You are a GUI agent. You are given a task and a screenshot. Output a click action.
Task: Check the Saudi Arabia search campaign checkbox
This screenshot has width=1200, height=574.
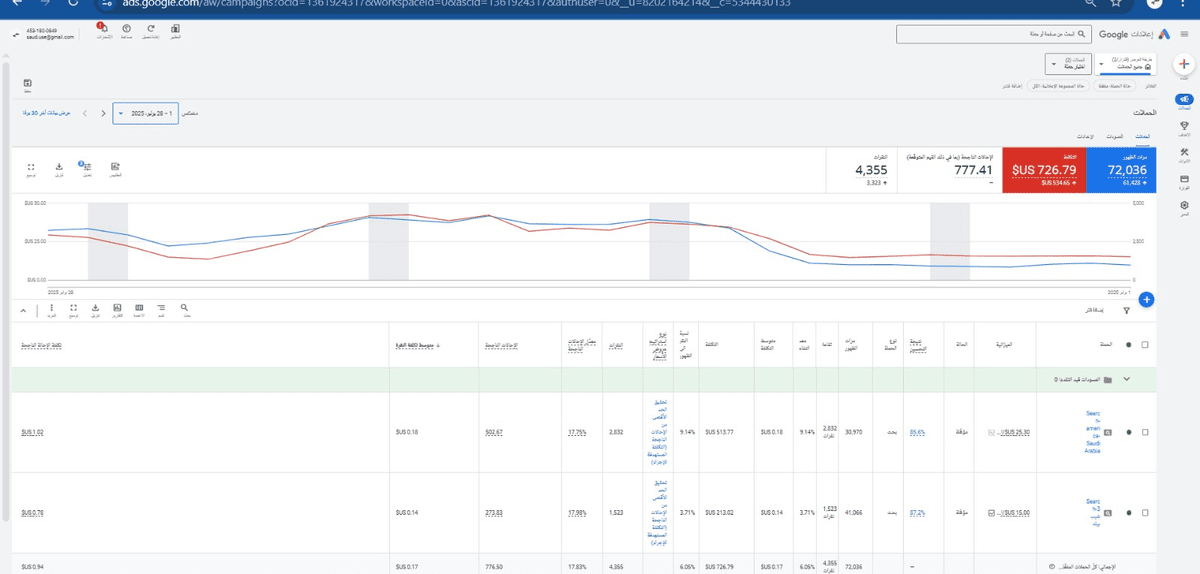point(1145,432)
